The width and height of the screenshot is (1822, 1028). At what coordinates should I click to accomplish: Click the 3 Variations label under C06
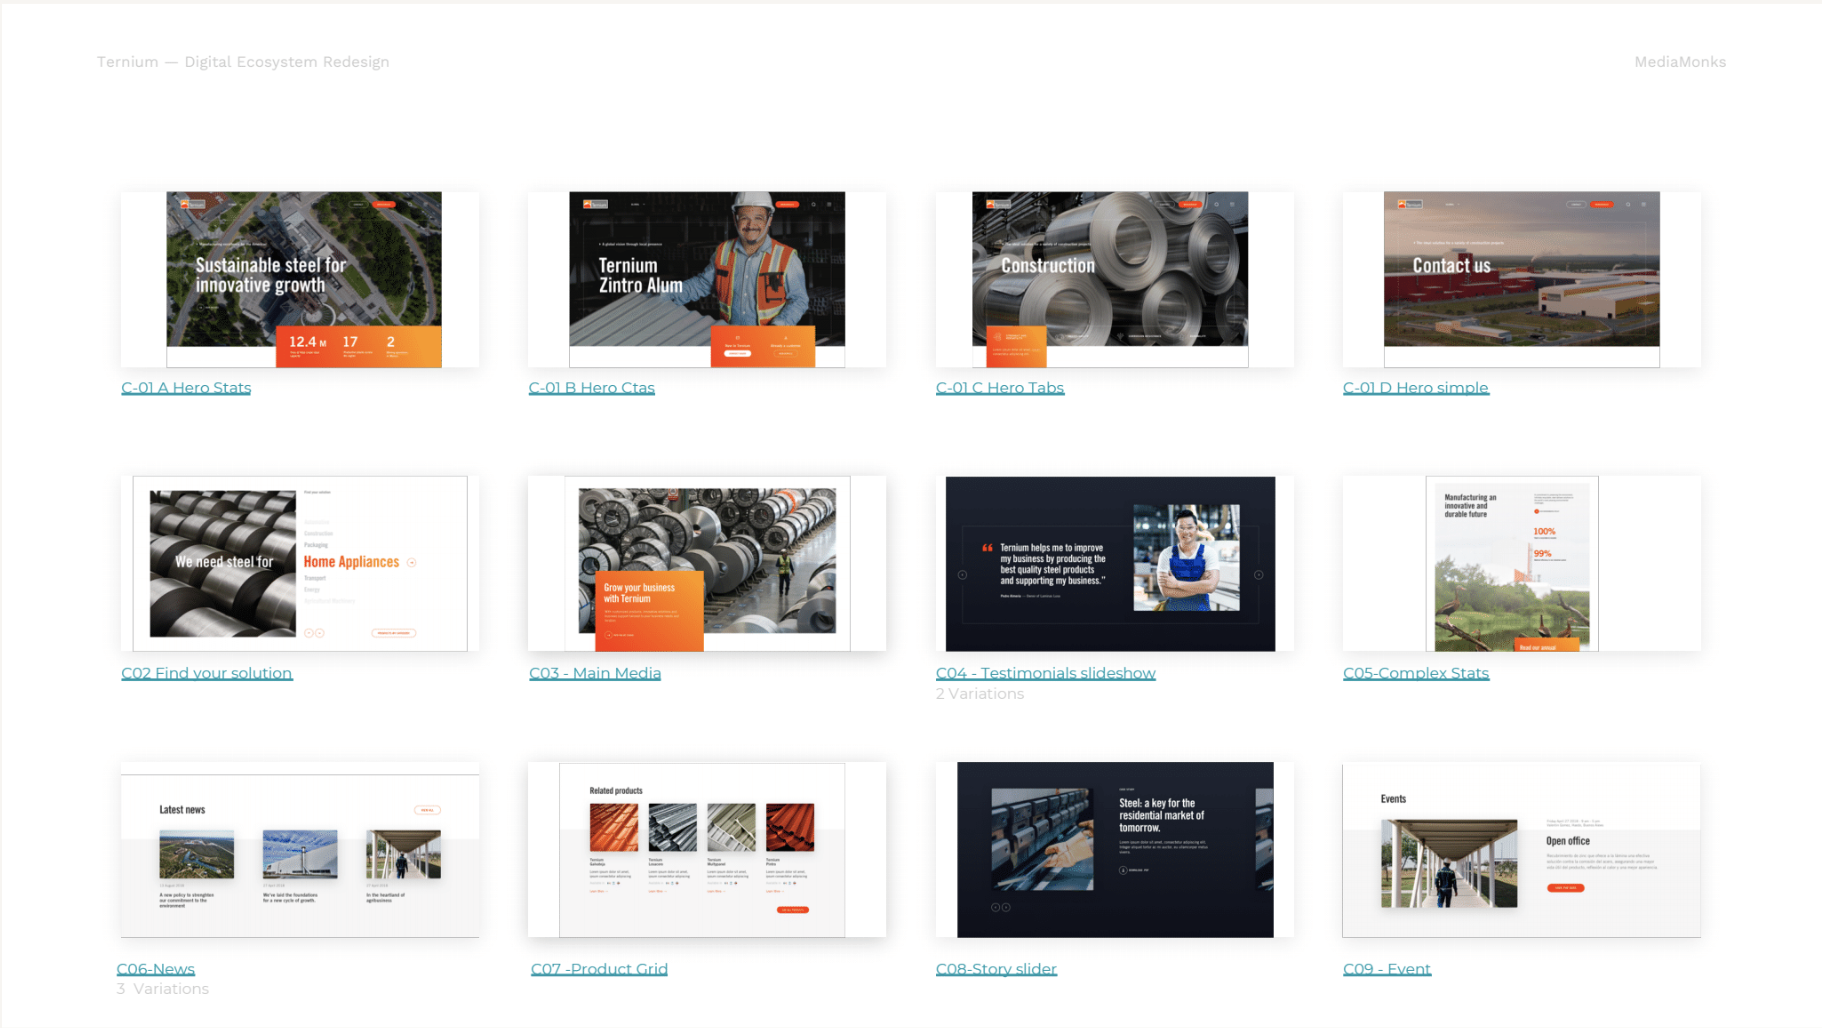(x=163, y=989)
